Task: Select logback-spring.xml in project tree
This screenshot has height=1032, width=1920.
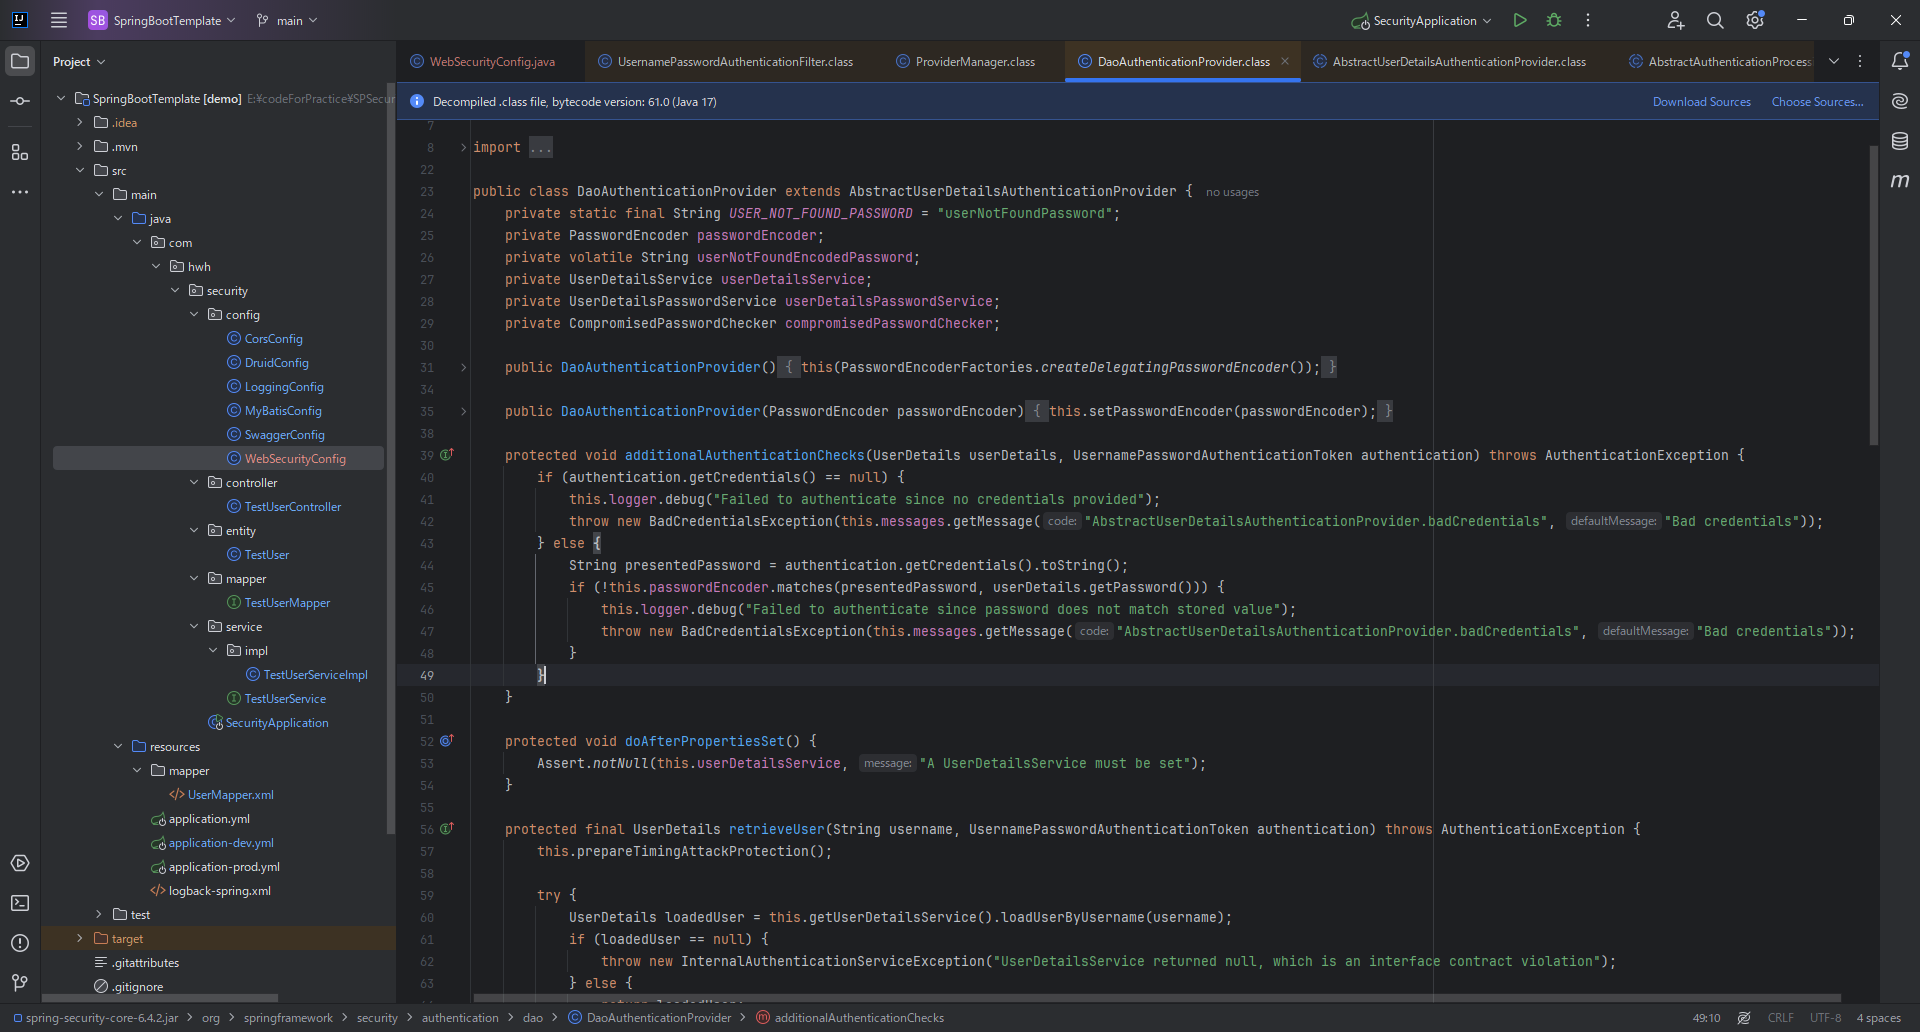Action: [210, 891]
